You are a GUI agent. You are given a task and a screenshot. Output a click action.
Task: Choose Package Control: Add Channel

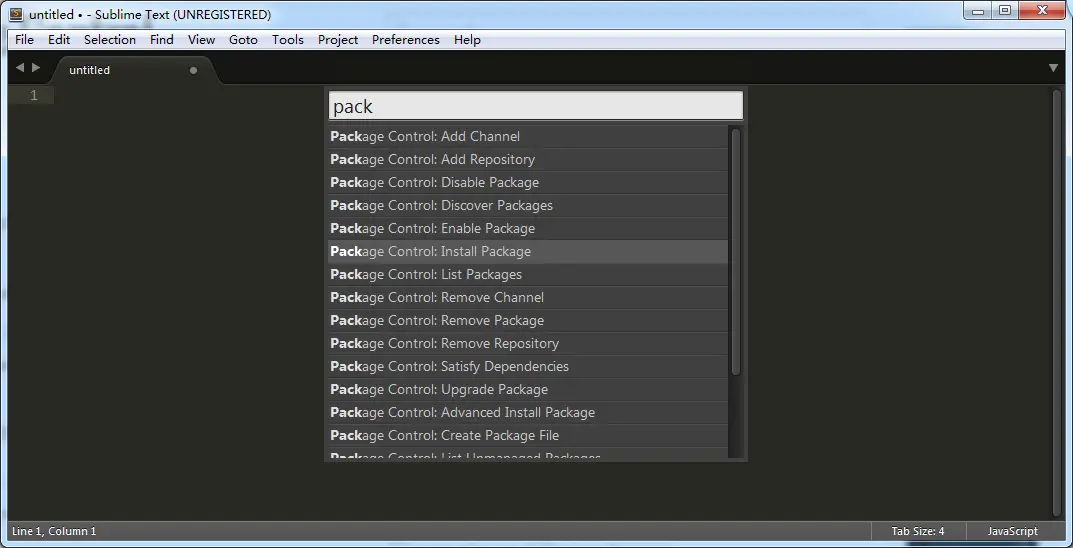click(528, 136)
